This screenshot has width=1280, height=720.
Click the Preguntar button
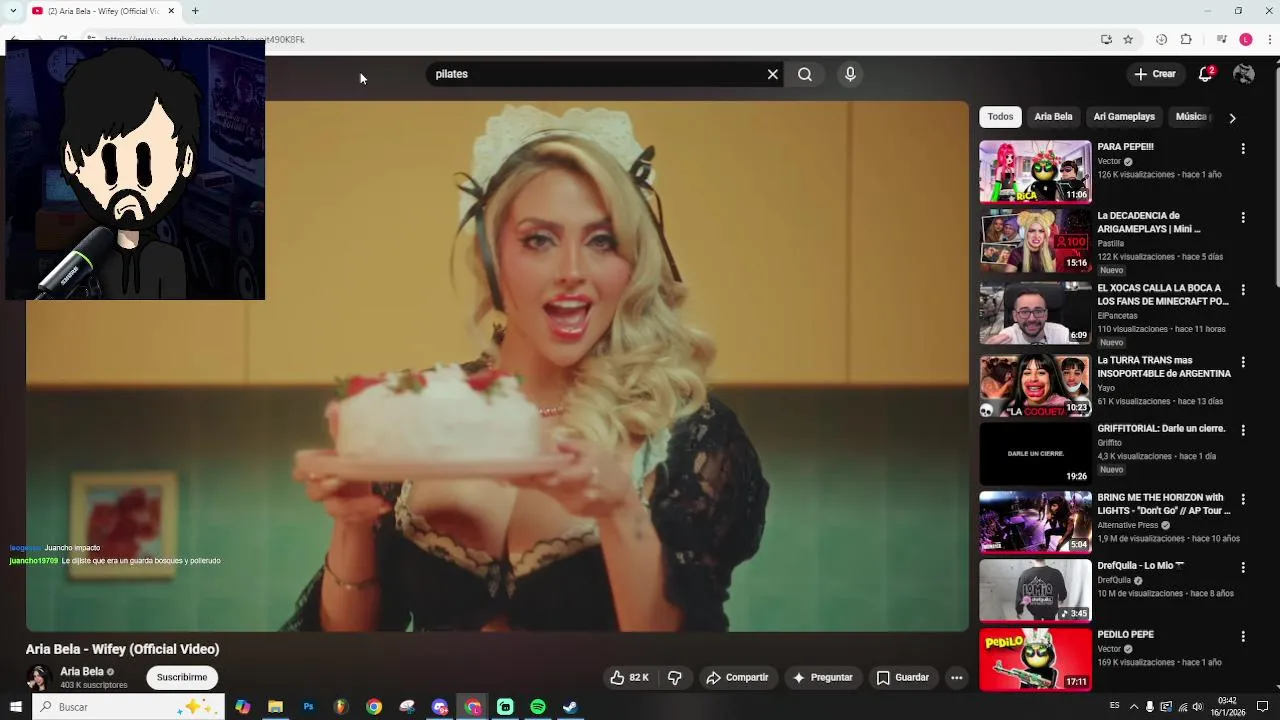pyautogui.click(x=822, y=678)
